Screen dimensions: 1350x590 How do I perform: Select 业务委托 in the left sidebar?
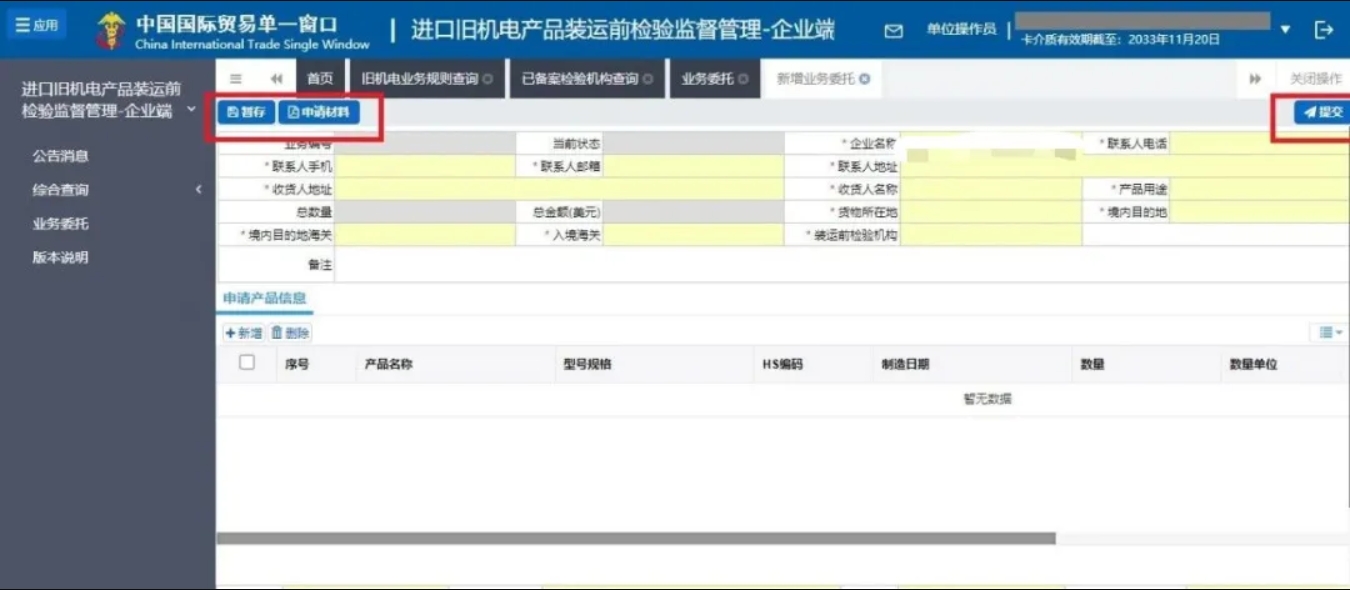(60, 224)
